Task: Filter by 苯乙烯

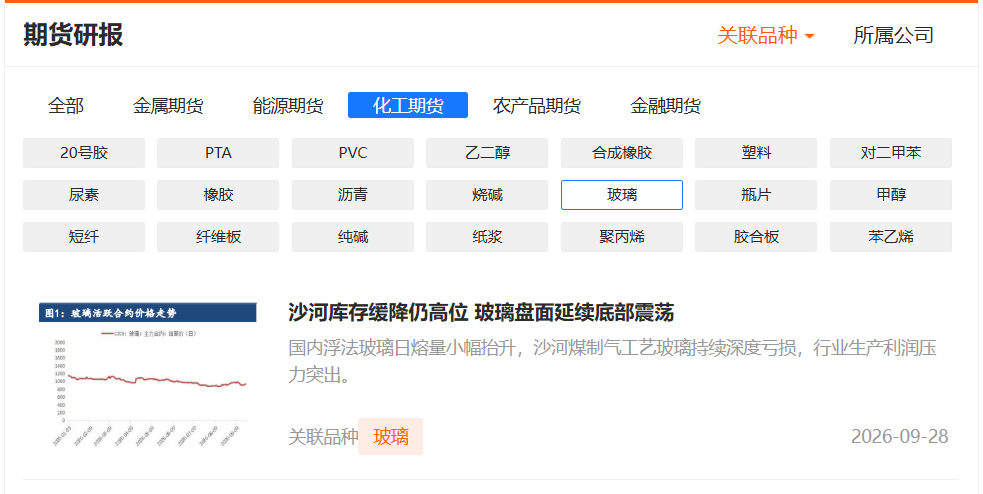Action: (891, 237)
